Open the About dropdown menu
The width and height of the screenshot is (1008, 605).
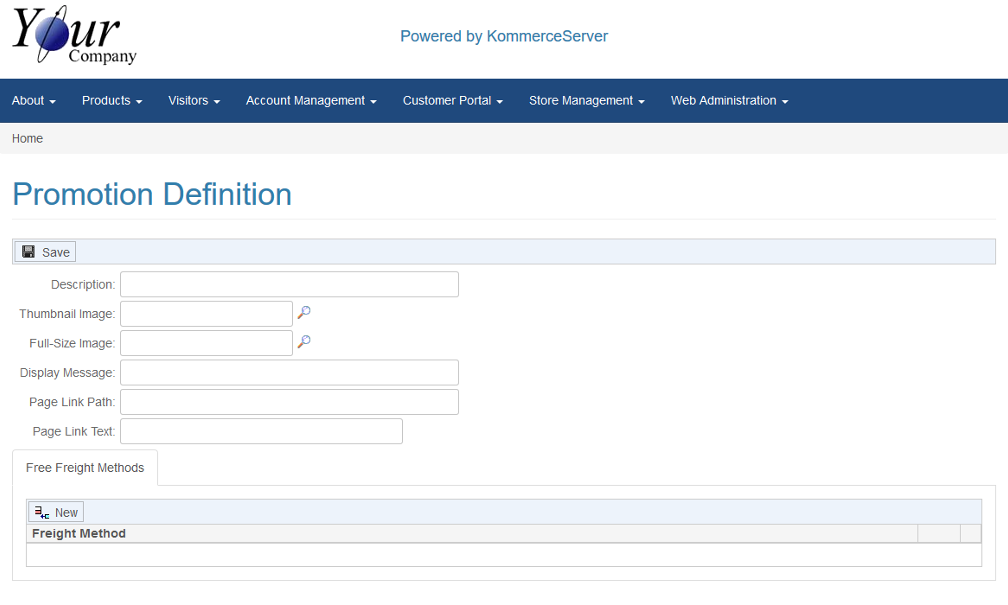pyautogui.click(x=33, y=101)
